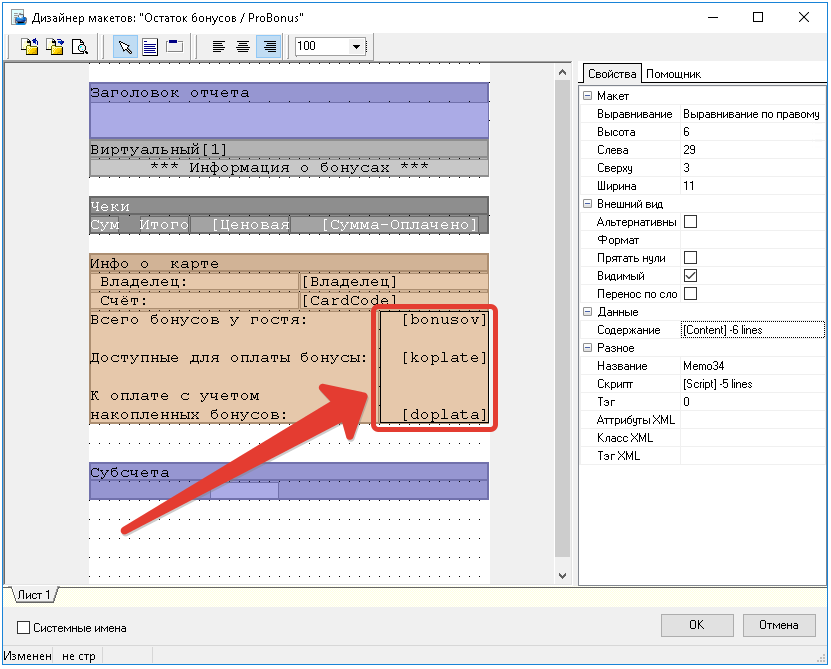The image size is (831, 669).
Task: Switch to the Свойства tab
Action: point(612,74)
